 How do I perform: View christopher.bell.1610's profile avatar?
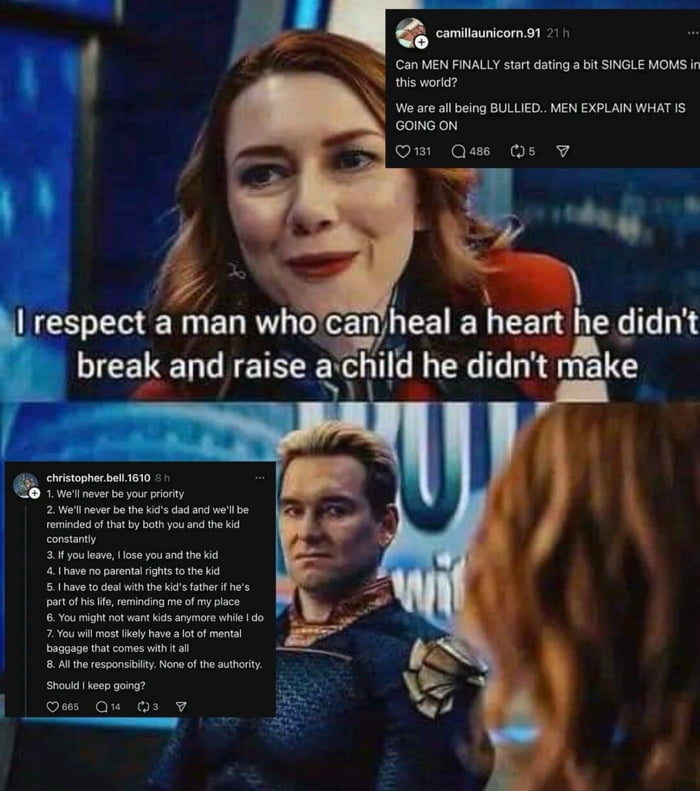(x=25, y=485)
